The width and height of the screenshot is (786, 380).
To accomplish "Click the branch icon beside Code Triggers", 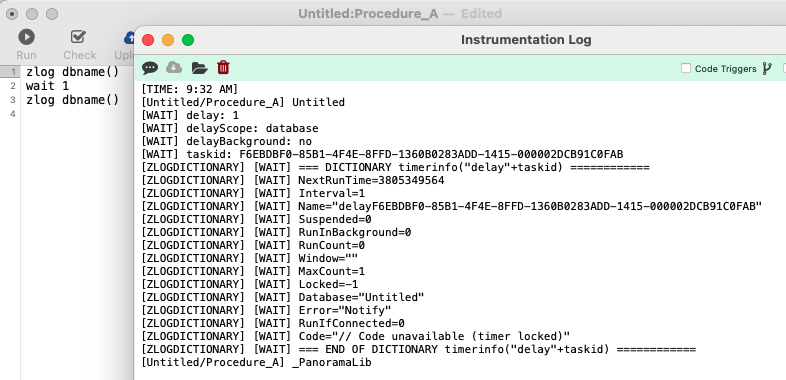I will coord(767,69).
